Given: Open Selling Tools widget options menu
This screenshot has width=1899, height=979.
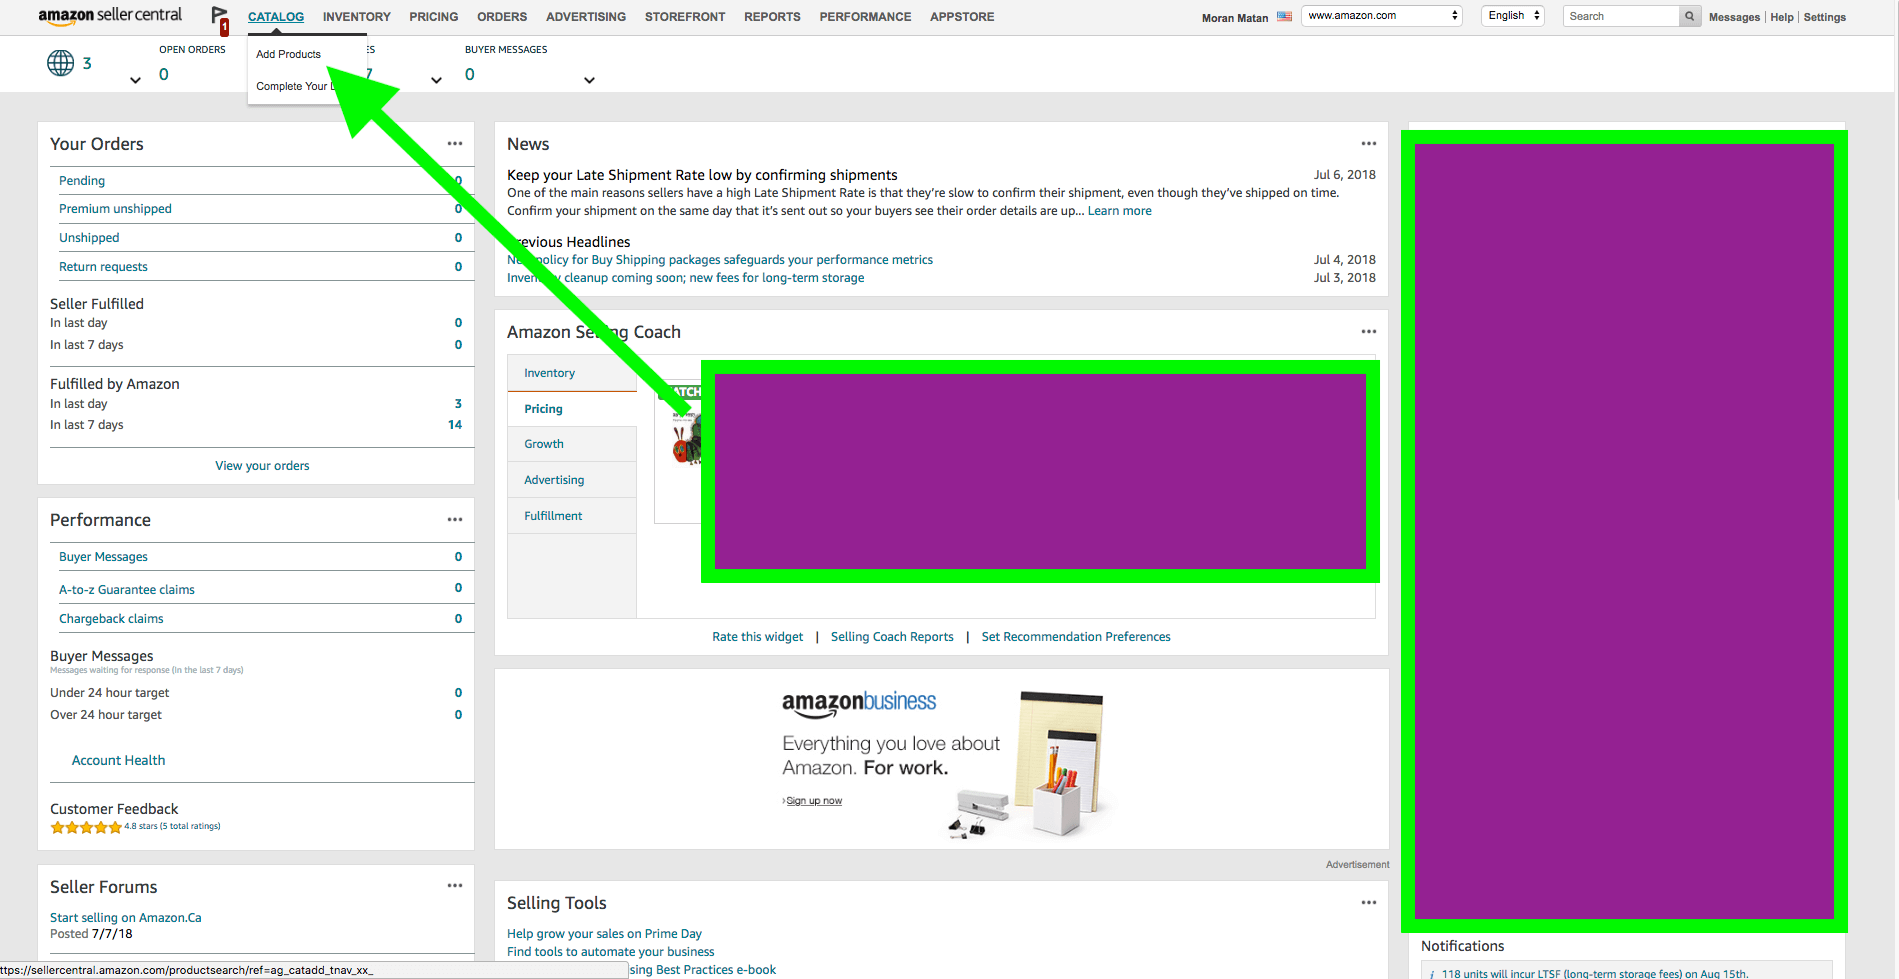Looking at the screenshot, I should pos(1369,903).
